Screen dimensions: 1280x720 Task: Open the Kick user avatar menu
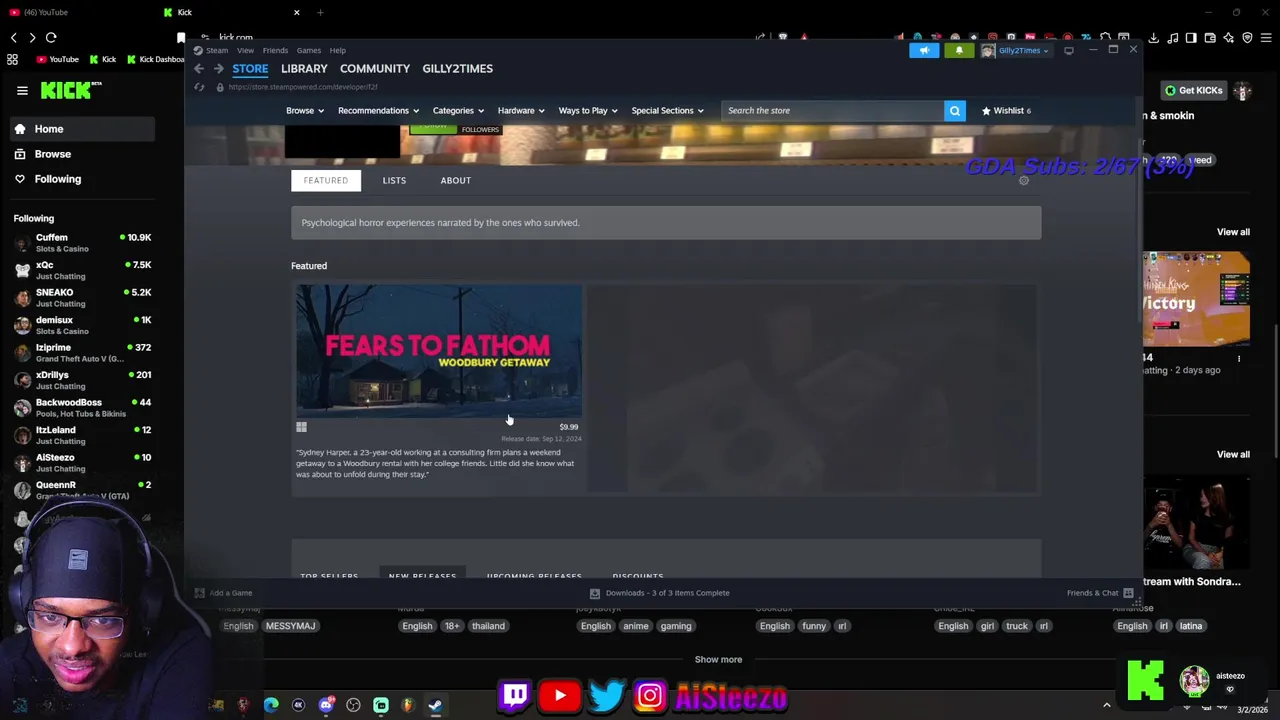click(x=1242, y=91)
